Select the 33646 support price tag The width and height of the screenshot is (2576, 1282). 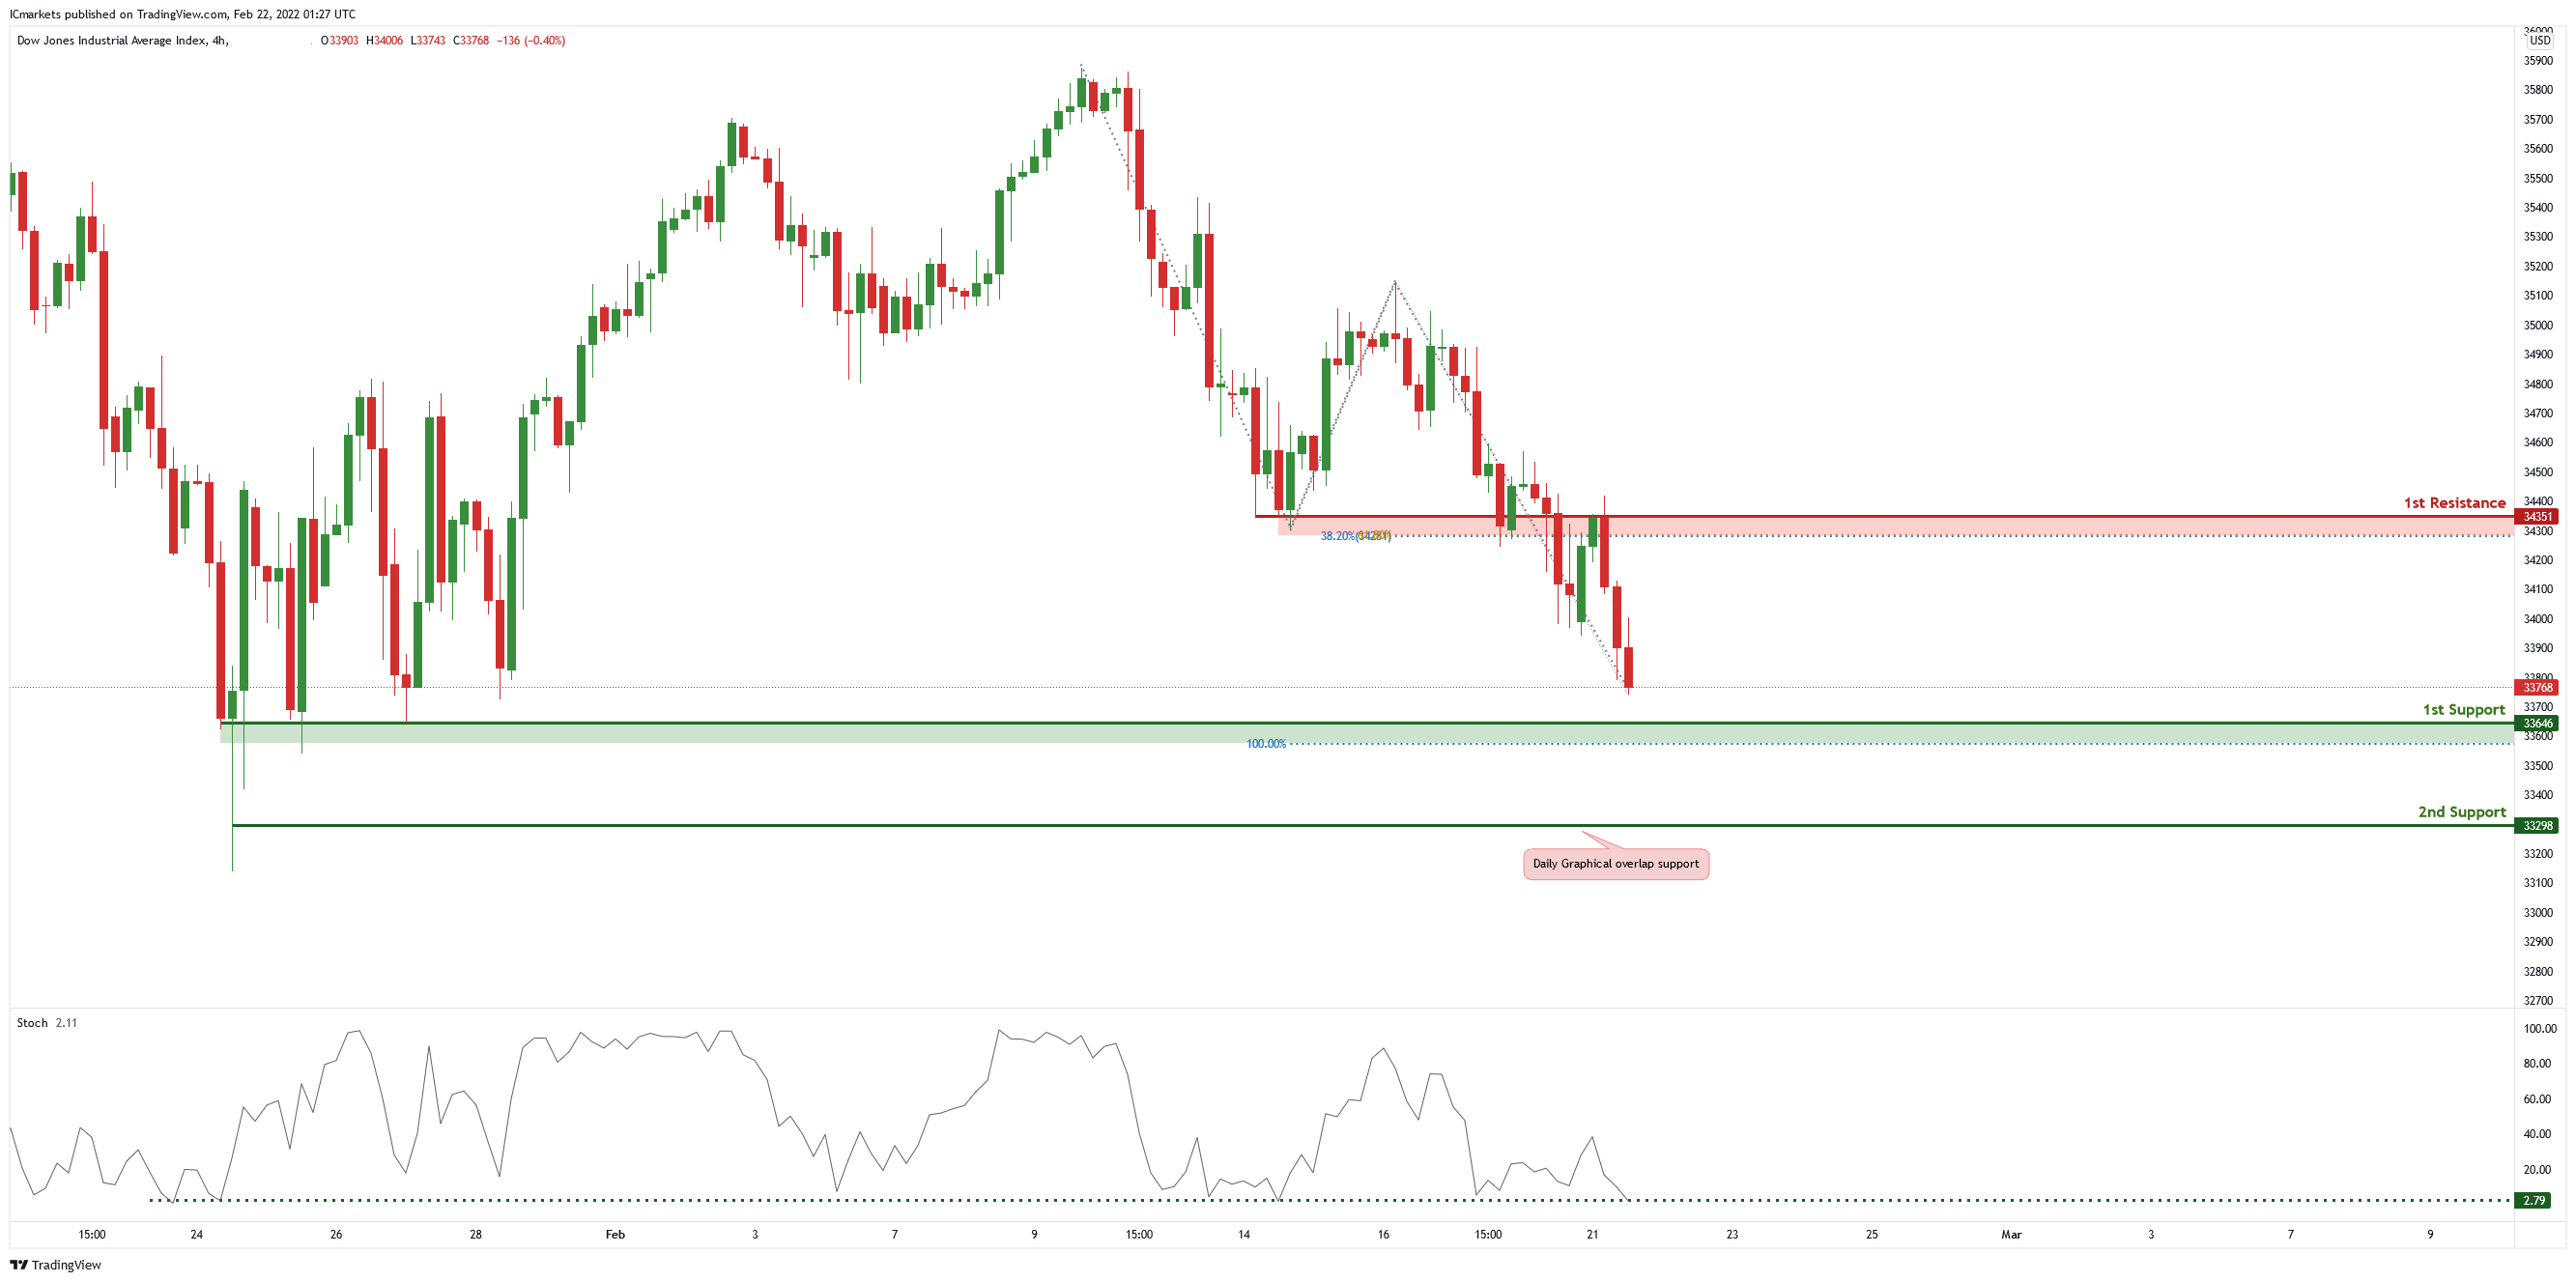2537,724
